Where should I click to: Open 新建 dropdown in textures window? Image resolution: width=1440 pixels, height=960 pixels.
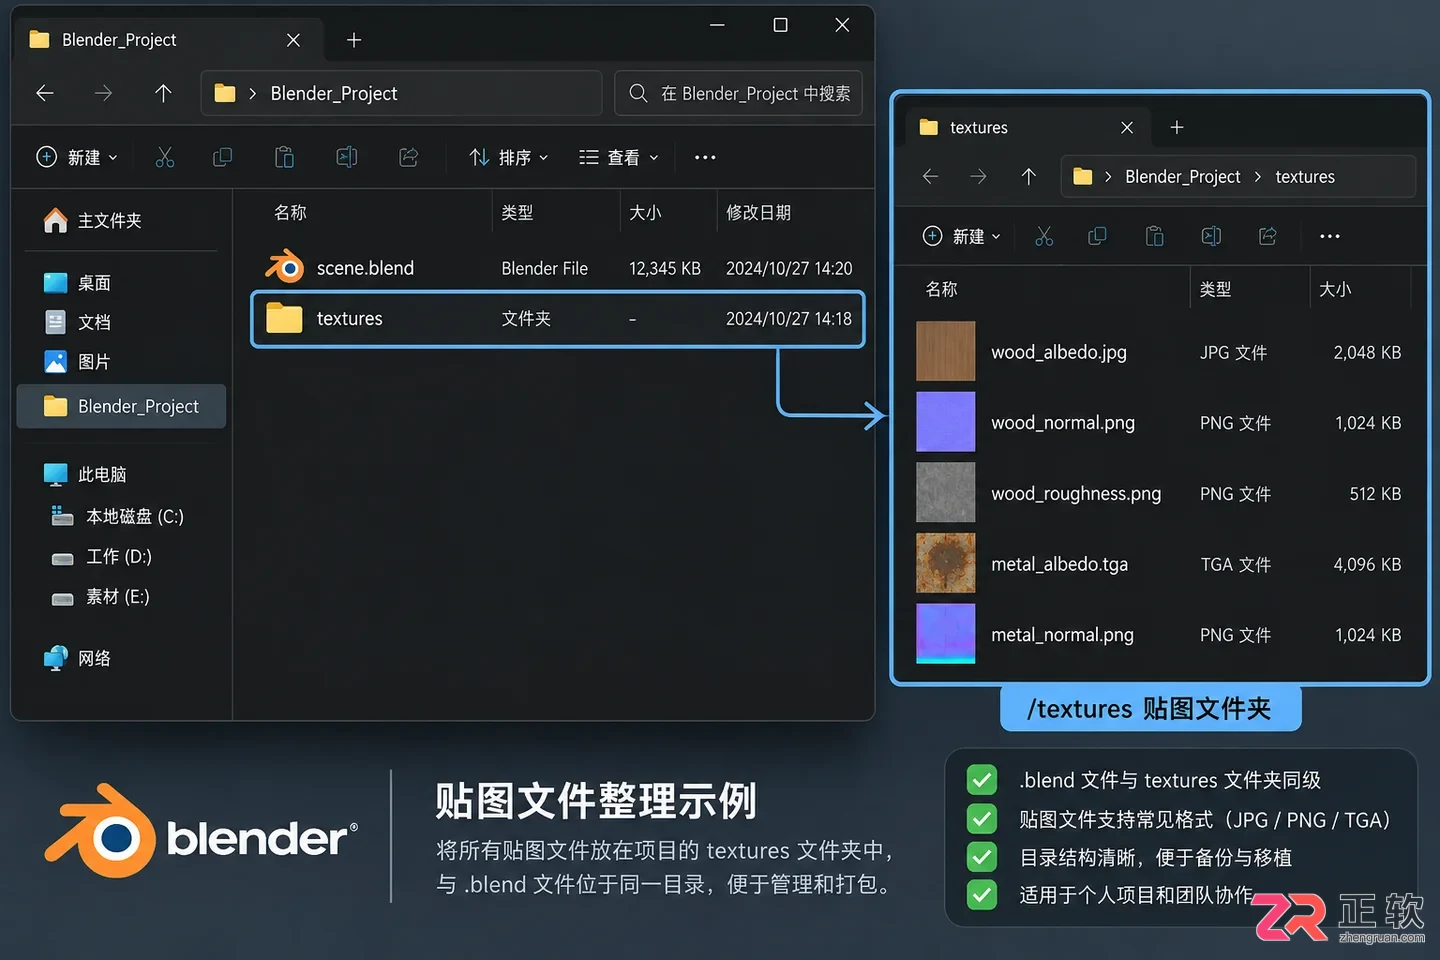point(961,236)
